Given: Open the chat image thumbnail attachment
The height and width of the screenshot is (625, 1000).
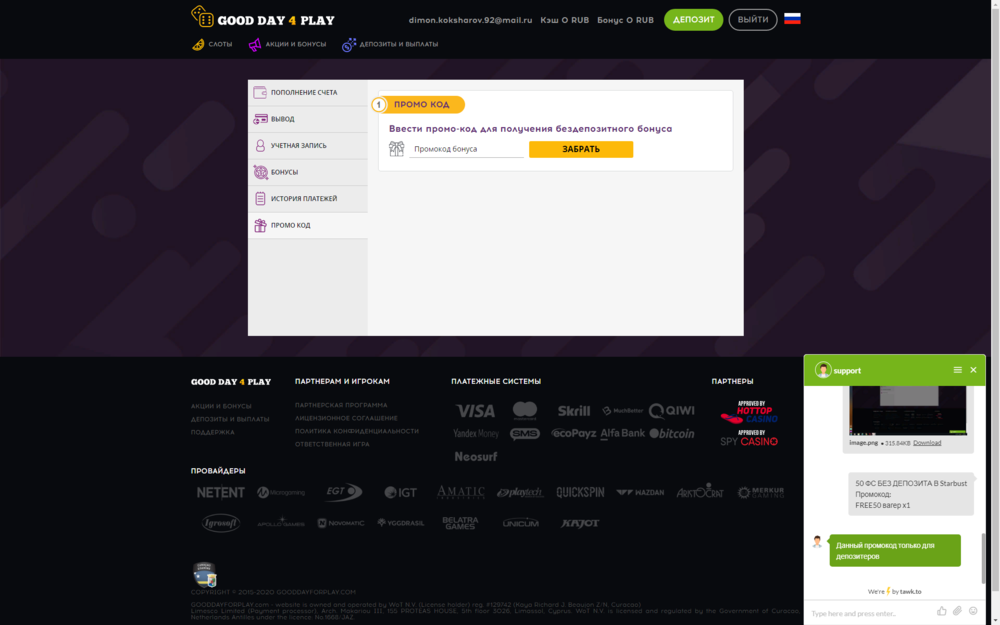Looking at the screenshot, I should click(908, 411).
